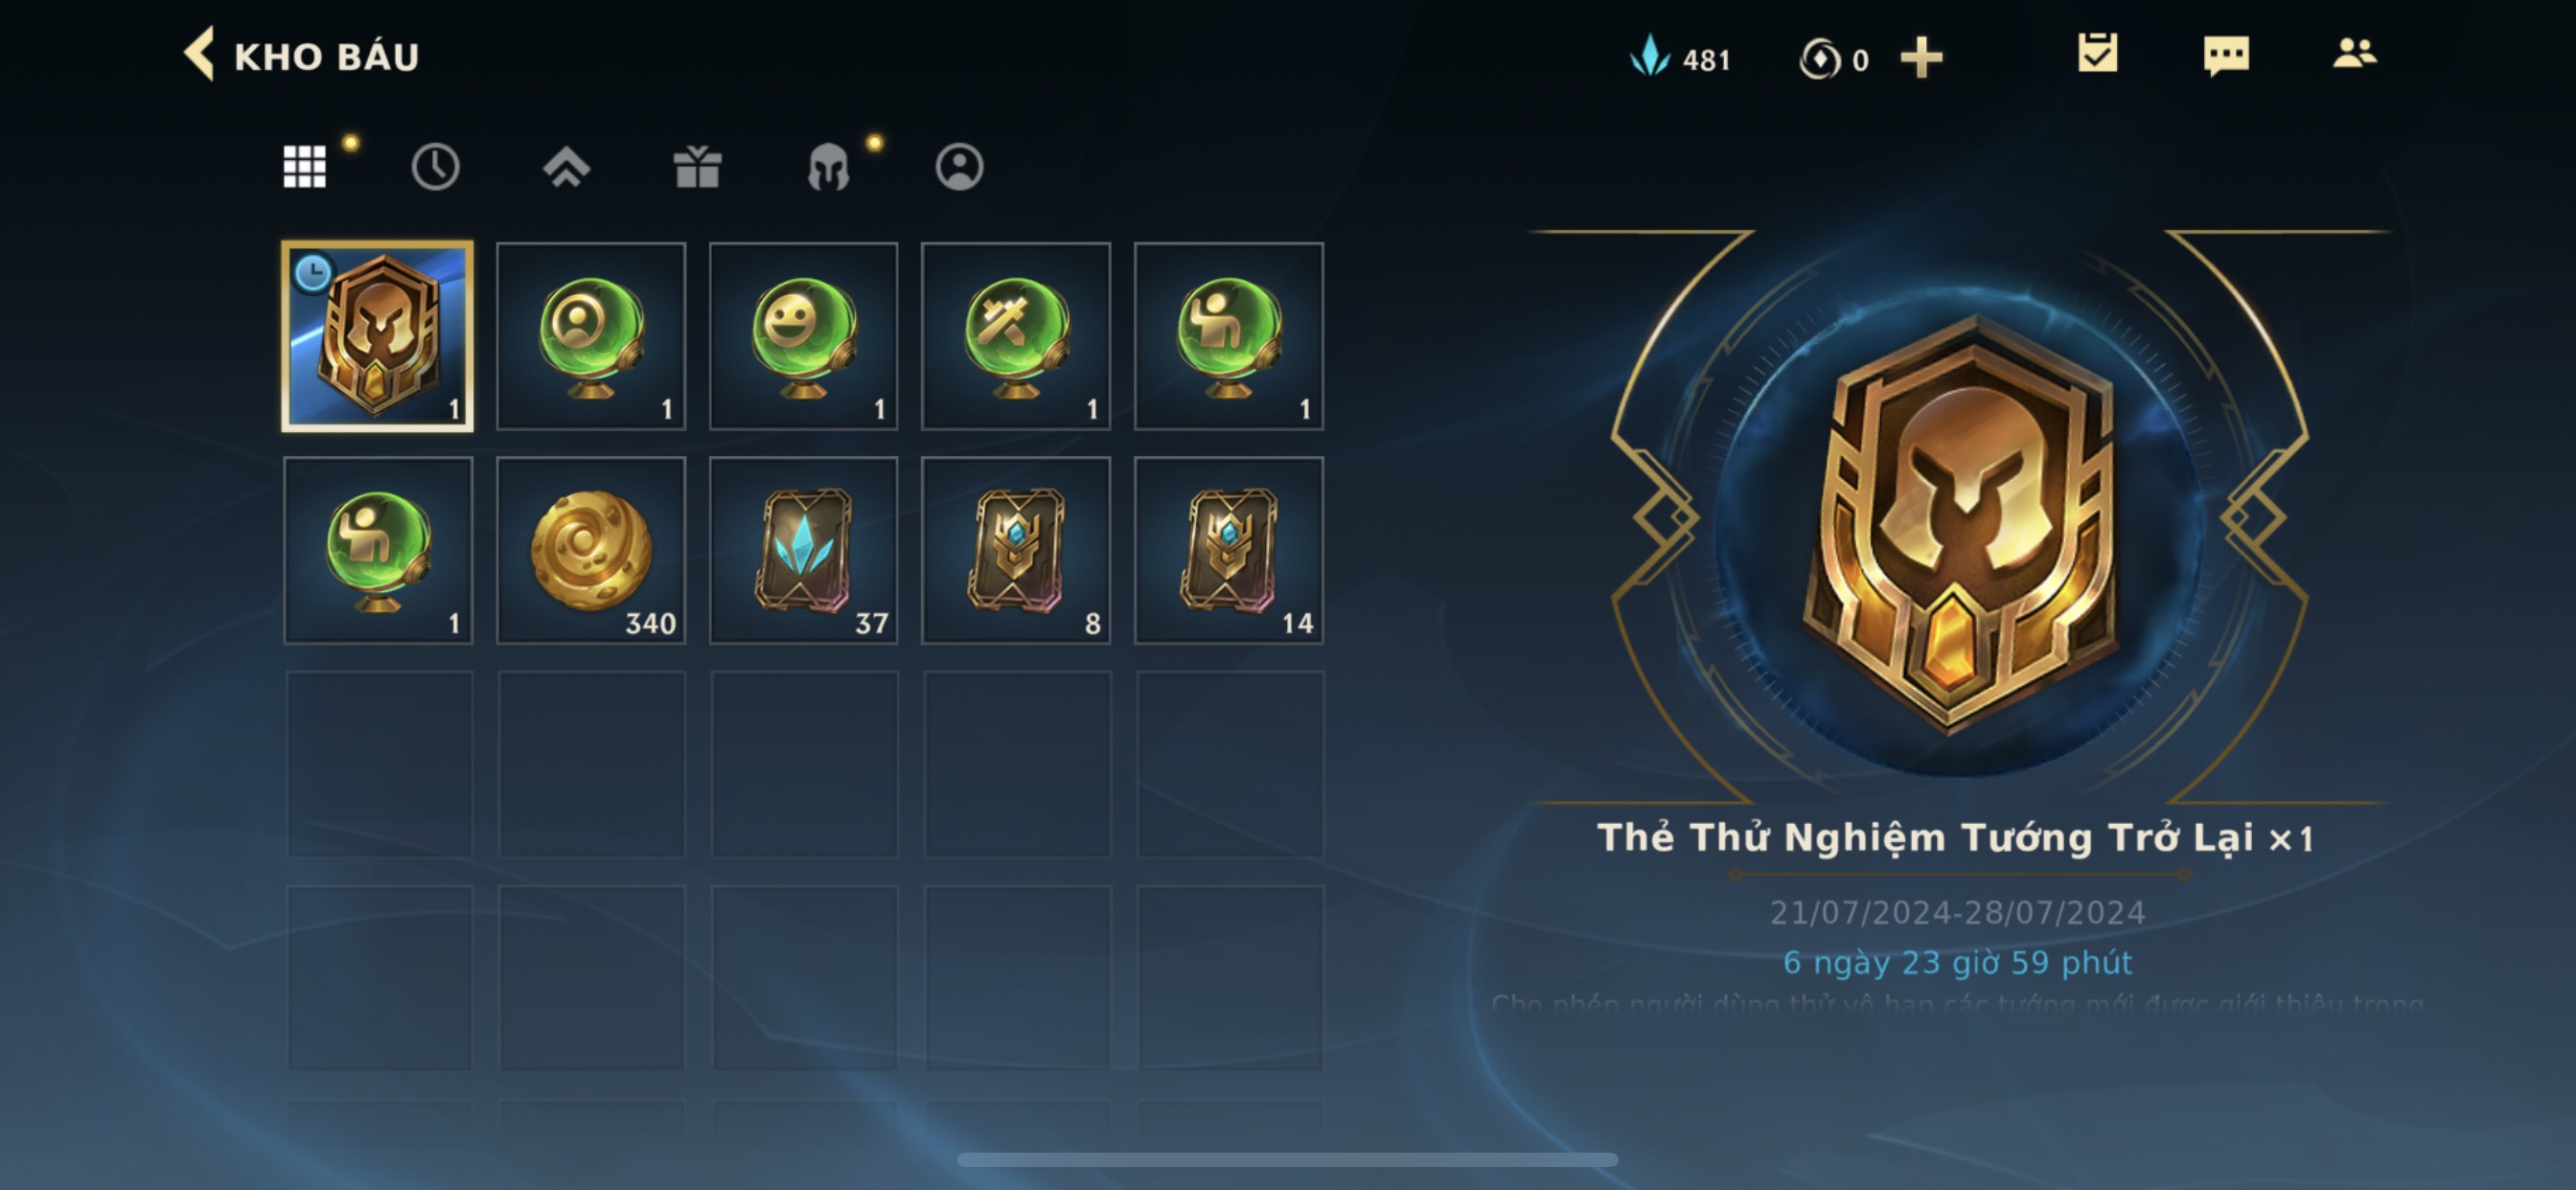The image size is (2576, 1190).
Task: Show the champion helmet items tab
Action: pyautogui.click(x=828, y=166)
